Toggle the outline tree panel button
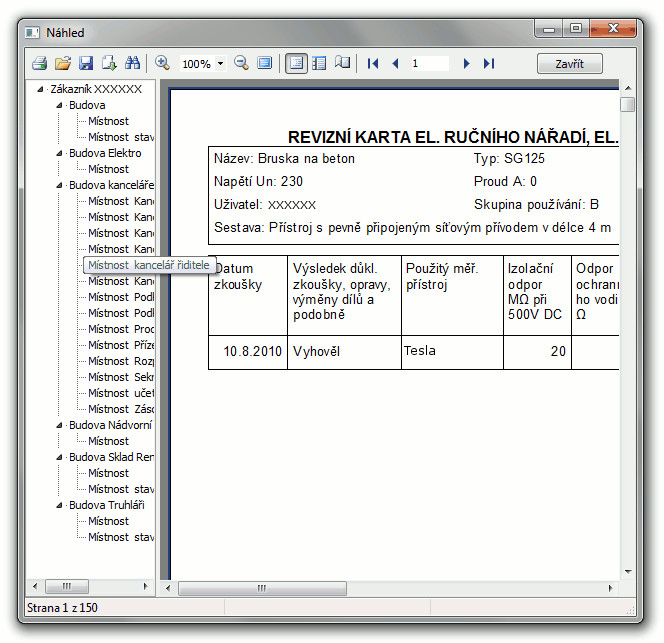 pyautogui.click(x=296, y=64)
